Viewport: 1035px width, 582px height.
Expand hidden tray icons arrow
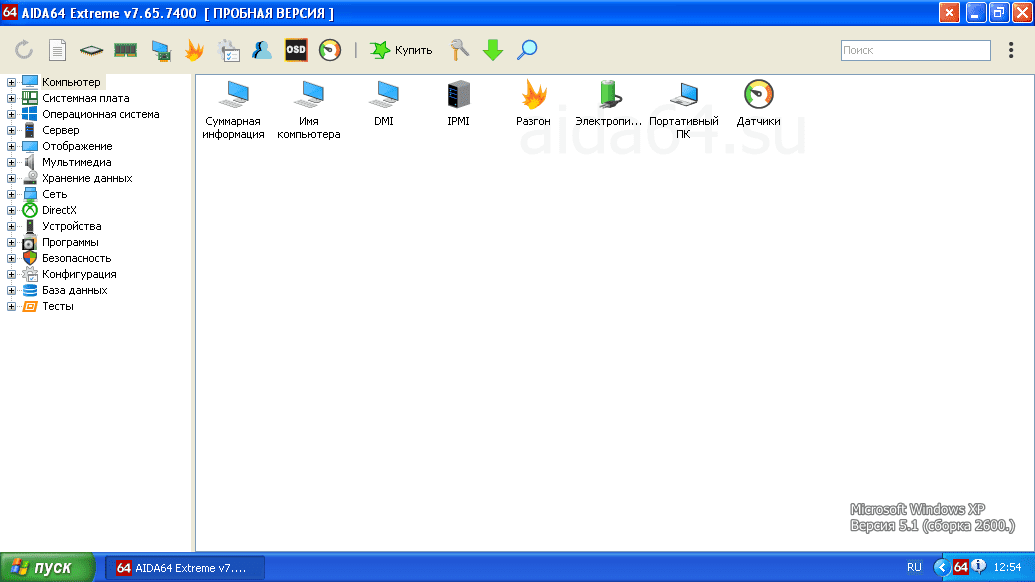pyautogui.click(x=942, y=567)
